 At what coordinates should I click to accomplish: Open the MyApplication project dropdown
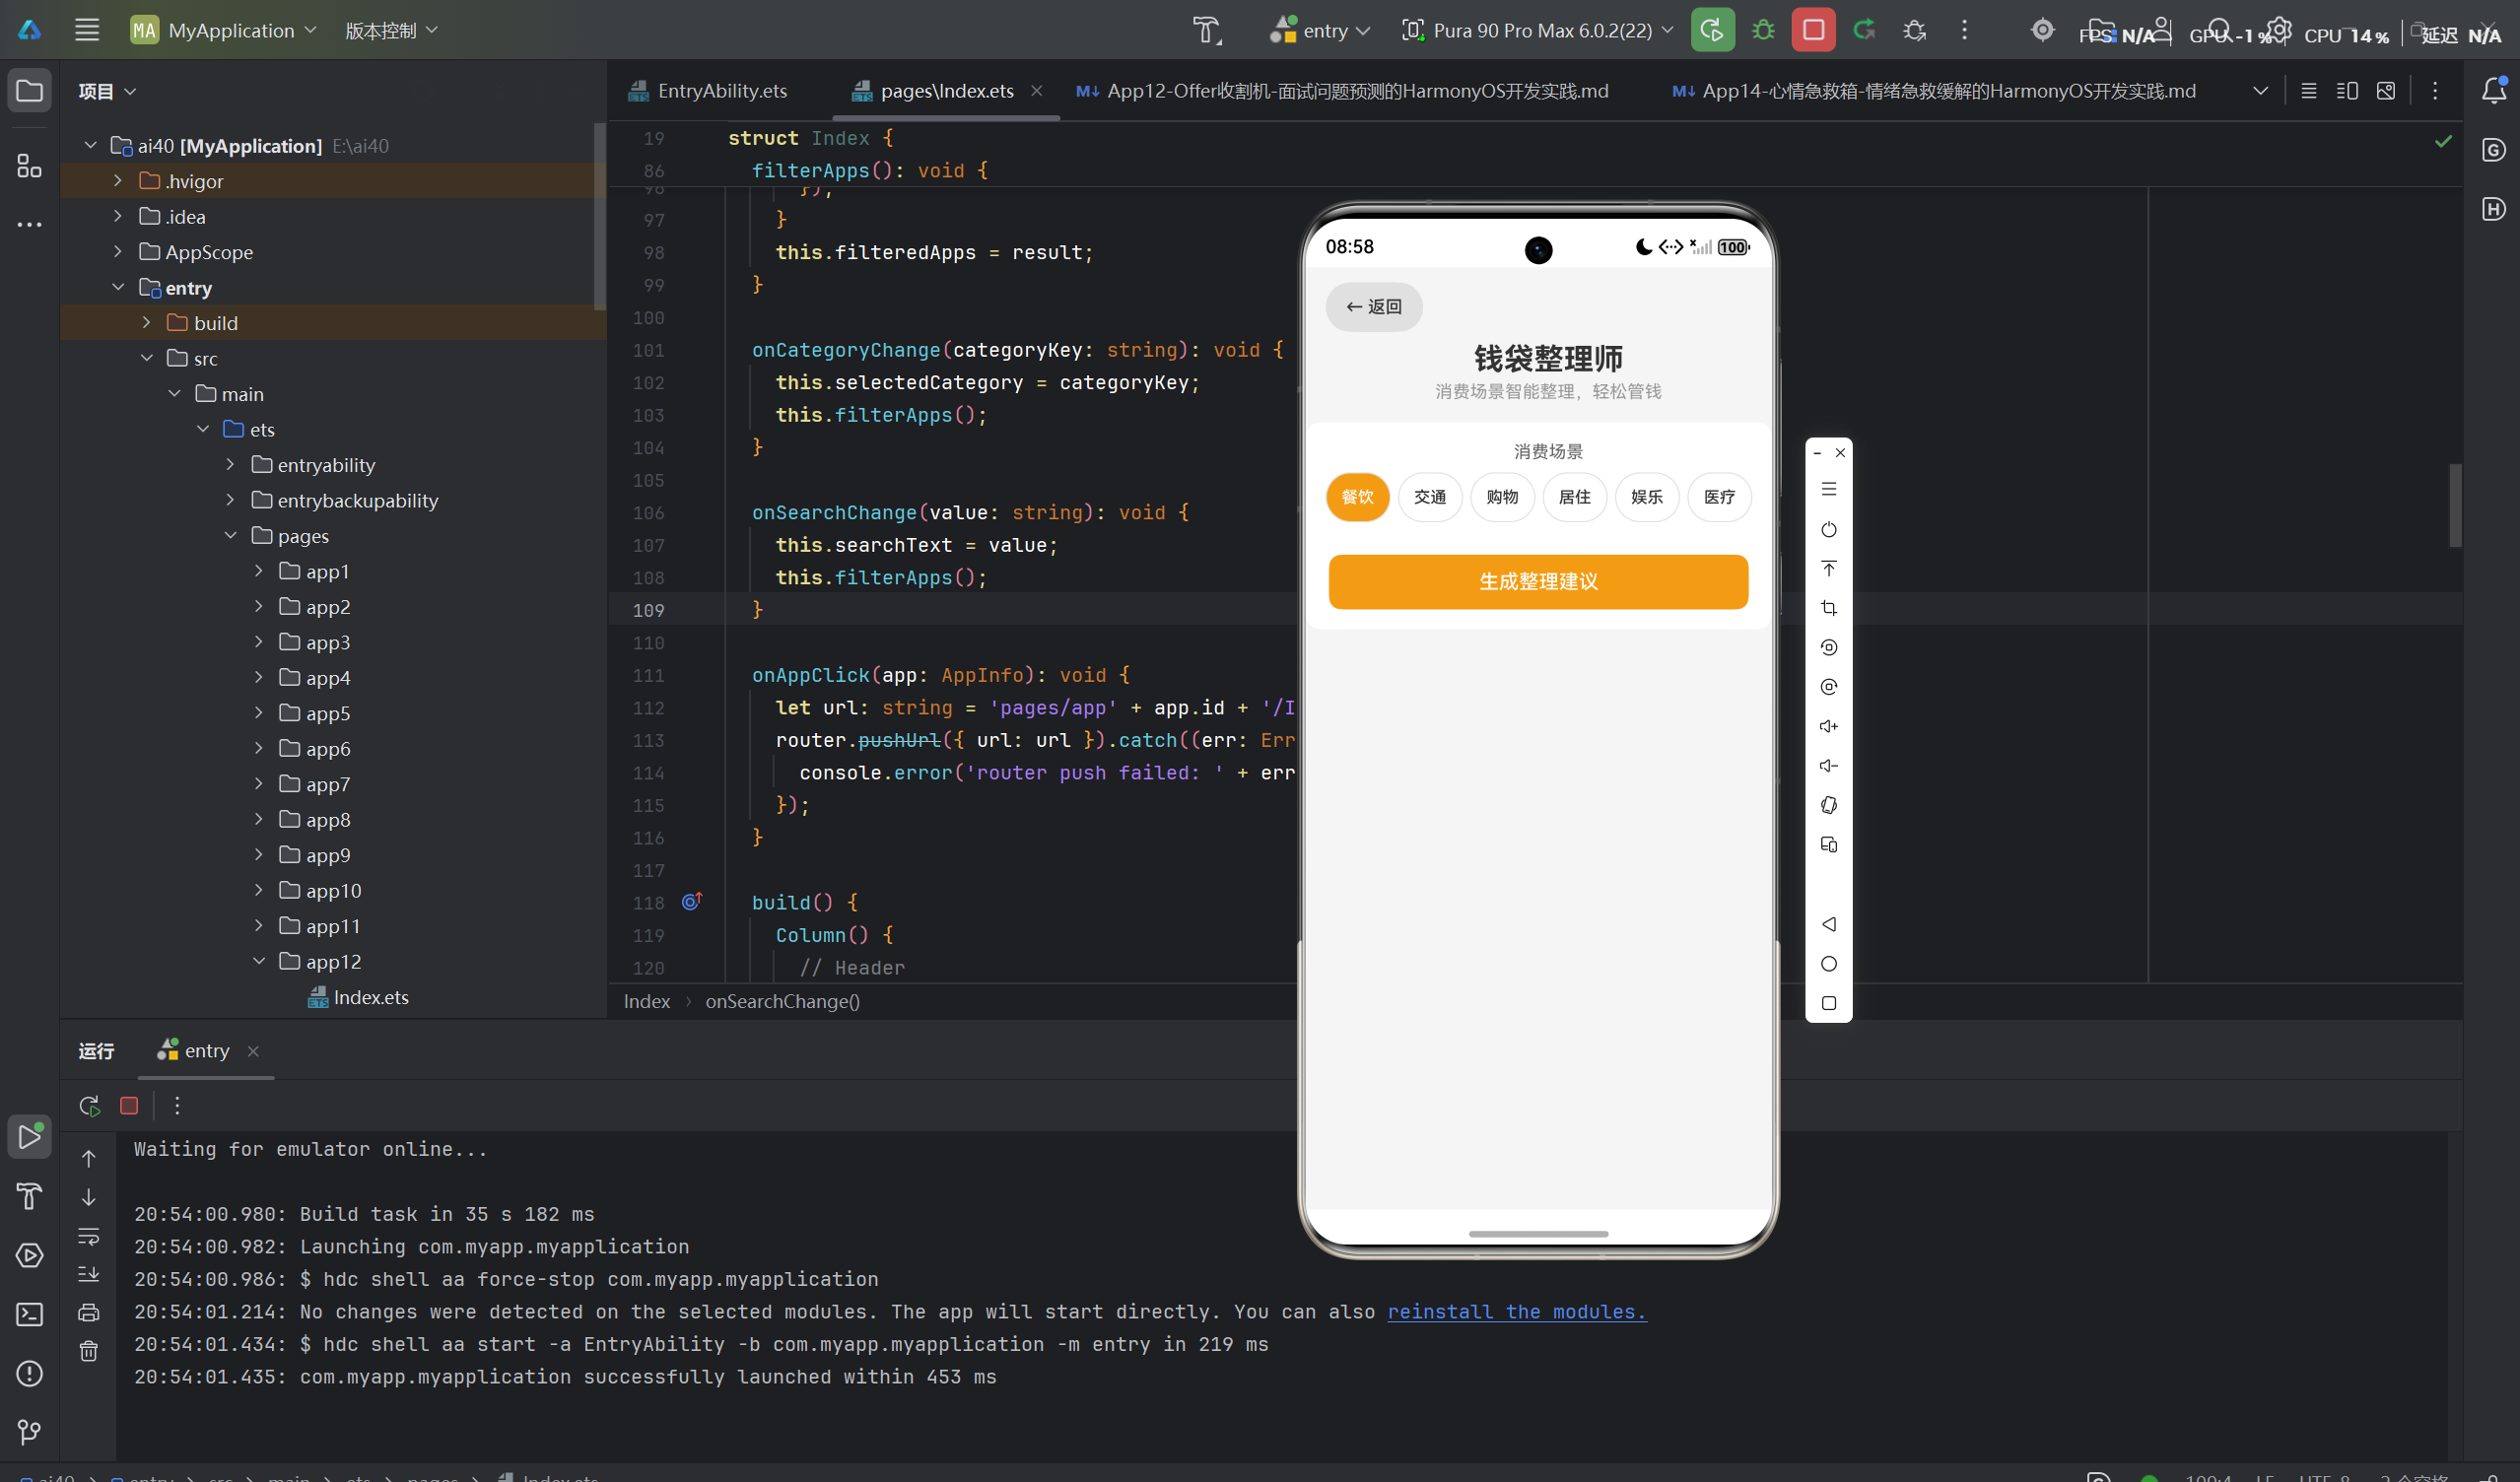(224, 30)
